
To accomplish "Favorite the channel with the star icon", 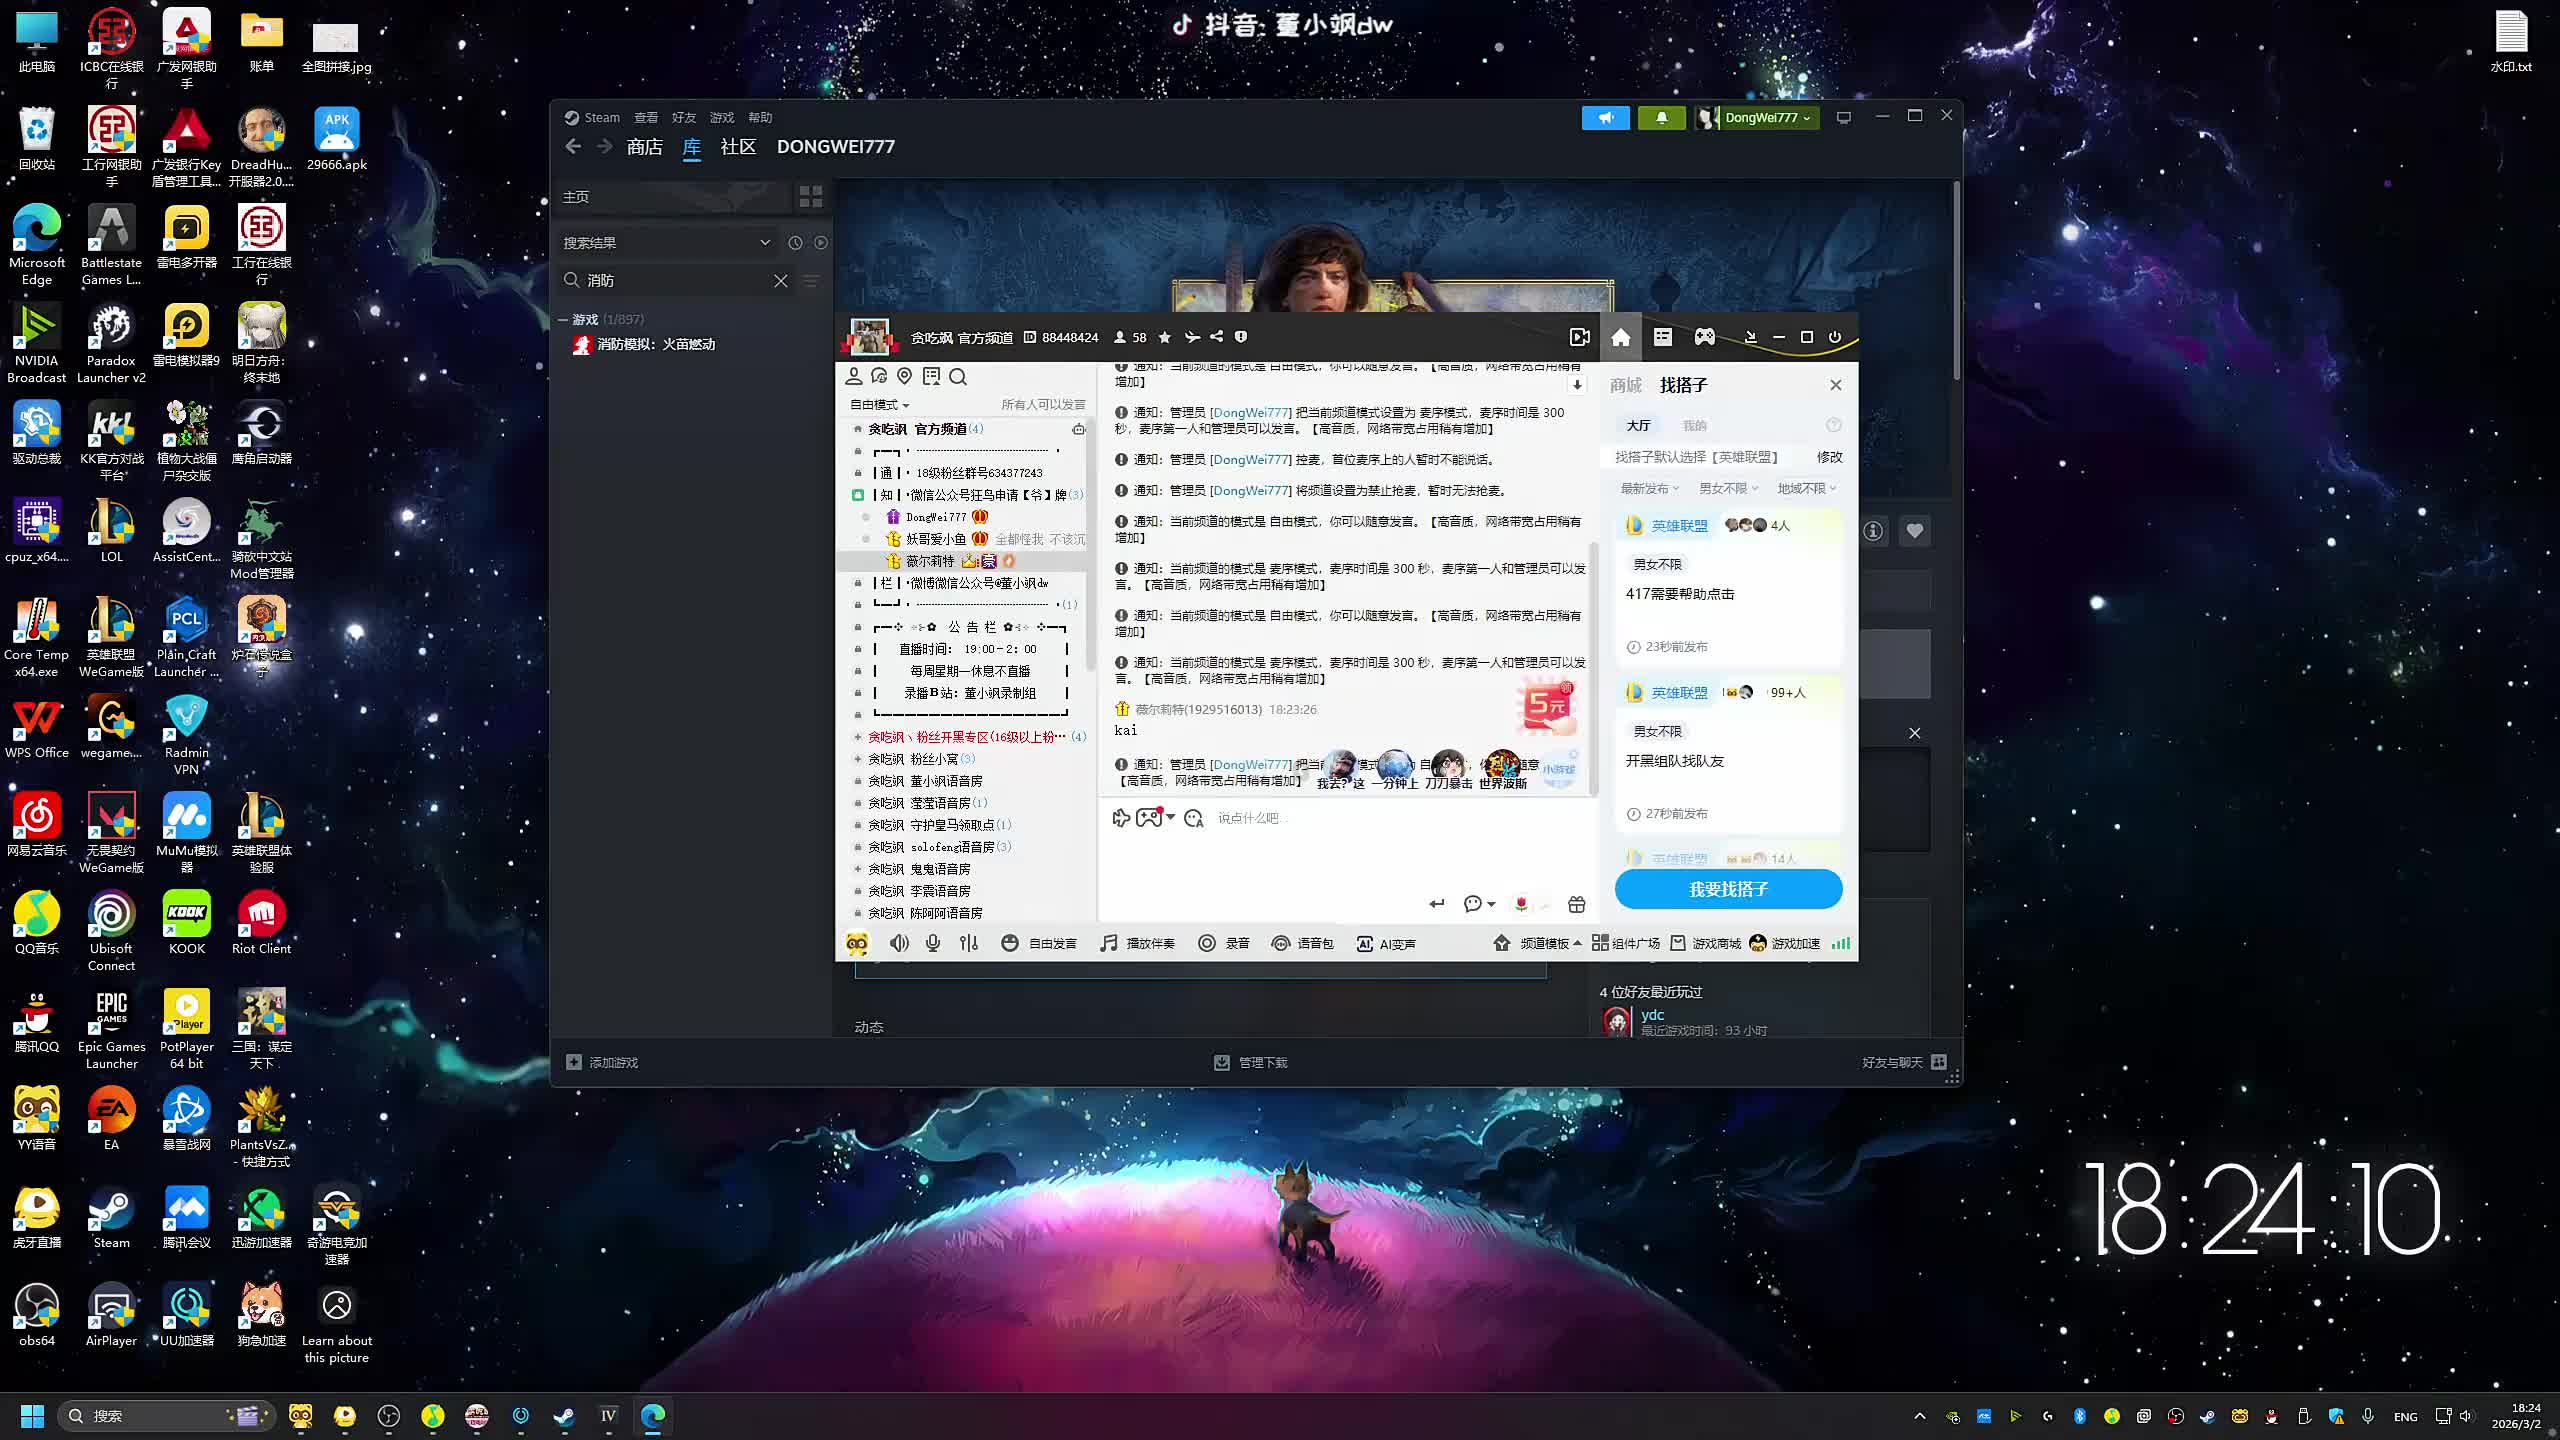I will [1165, 337].
